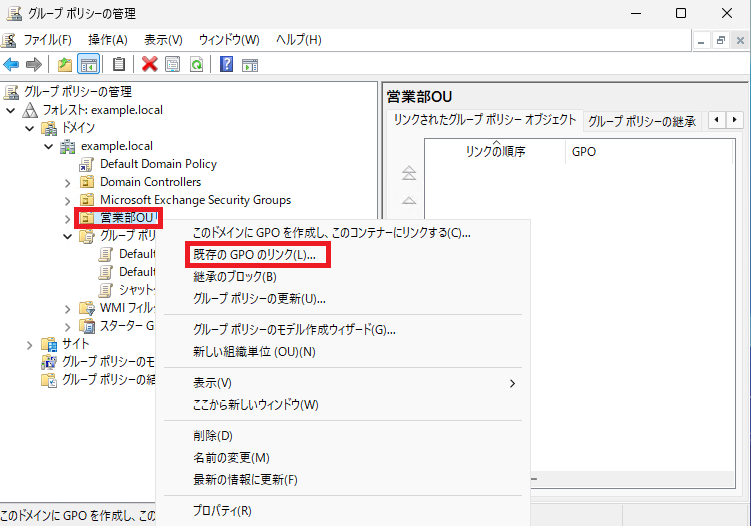Open the 操作(A) menu
The image size is (751, 526).
pyautogui.click(x=108, y=40)
